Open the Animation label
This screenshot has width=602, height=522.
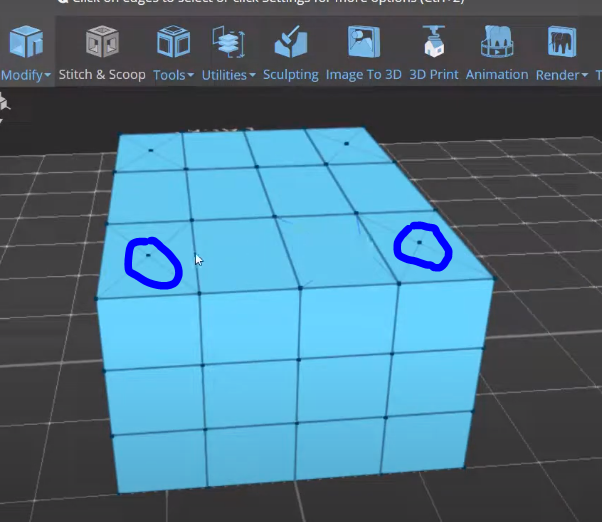click(497, 74)
